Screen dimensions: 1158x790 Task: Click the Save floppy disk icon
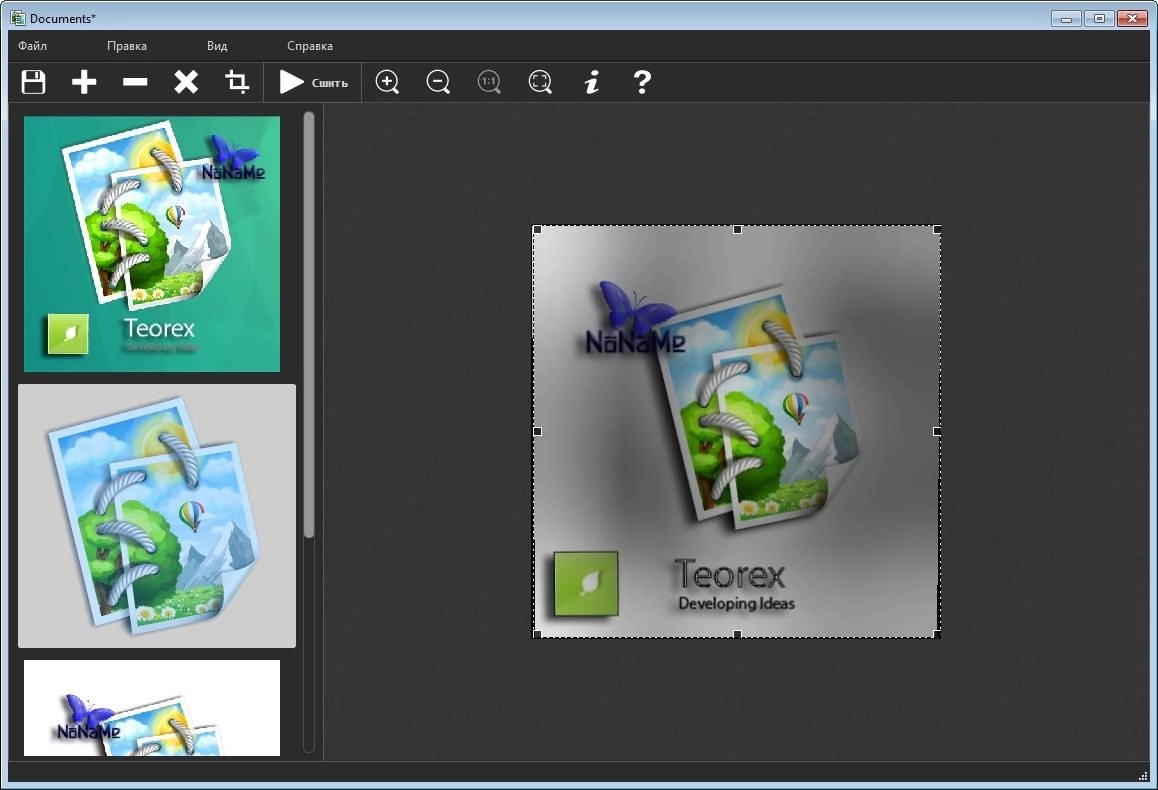(33, 82)
